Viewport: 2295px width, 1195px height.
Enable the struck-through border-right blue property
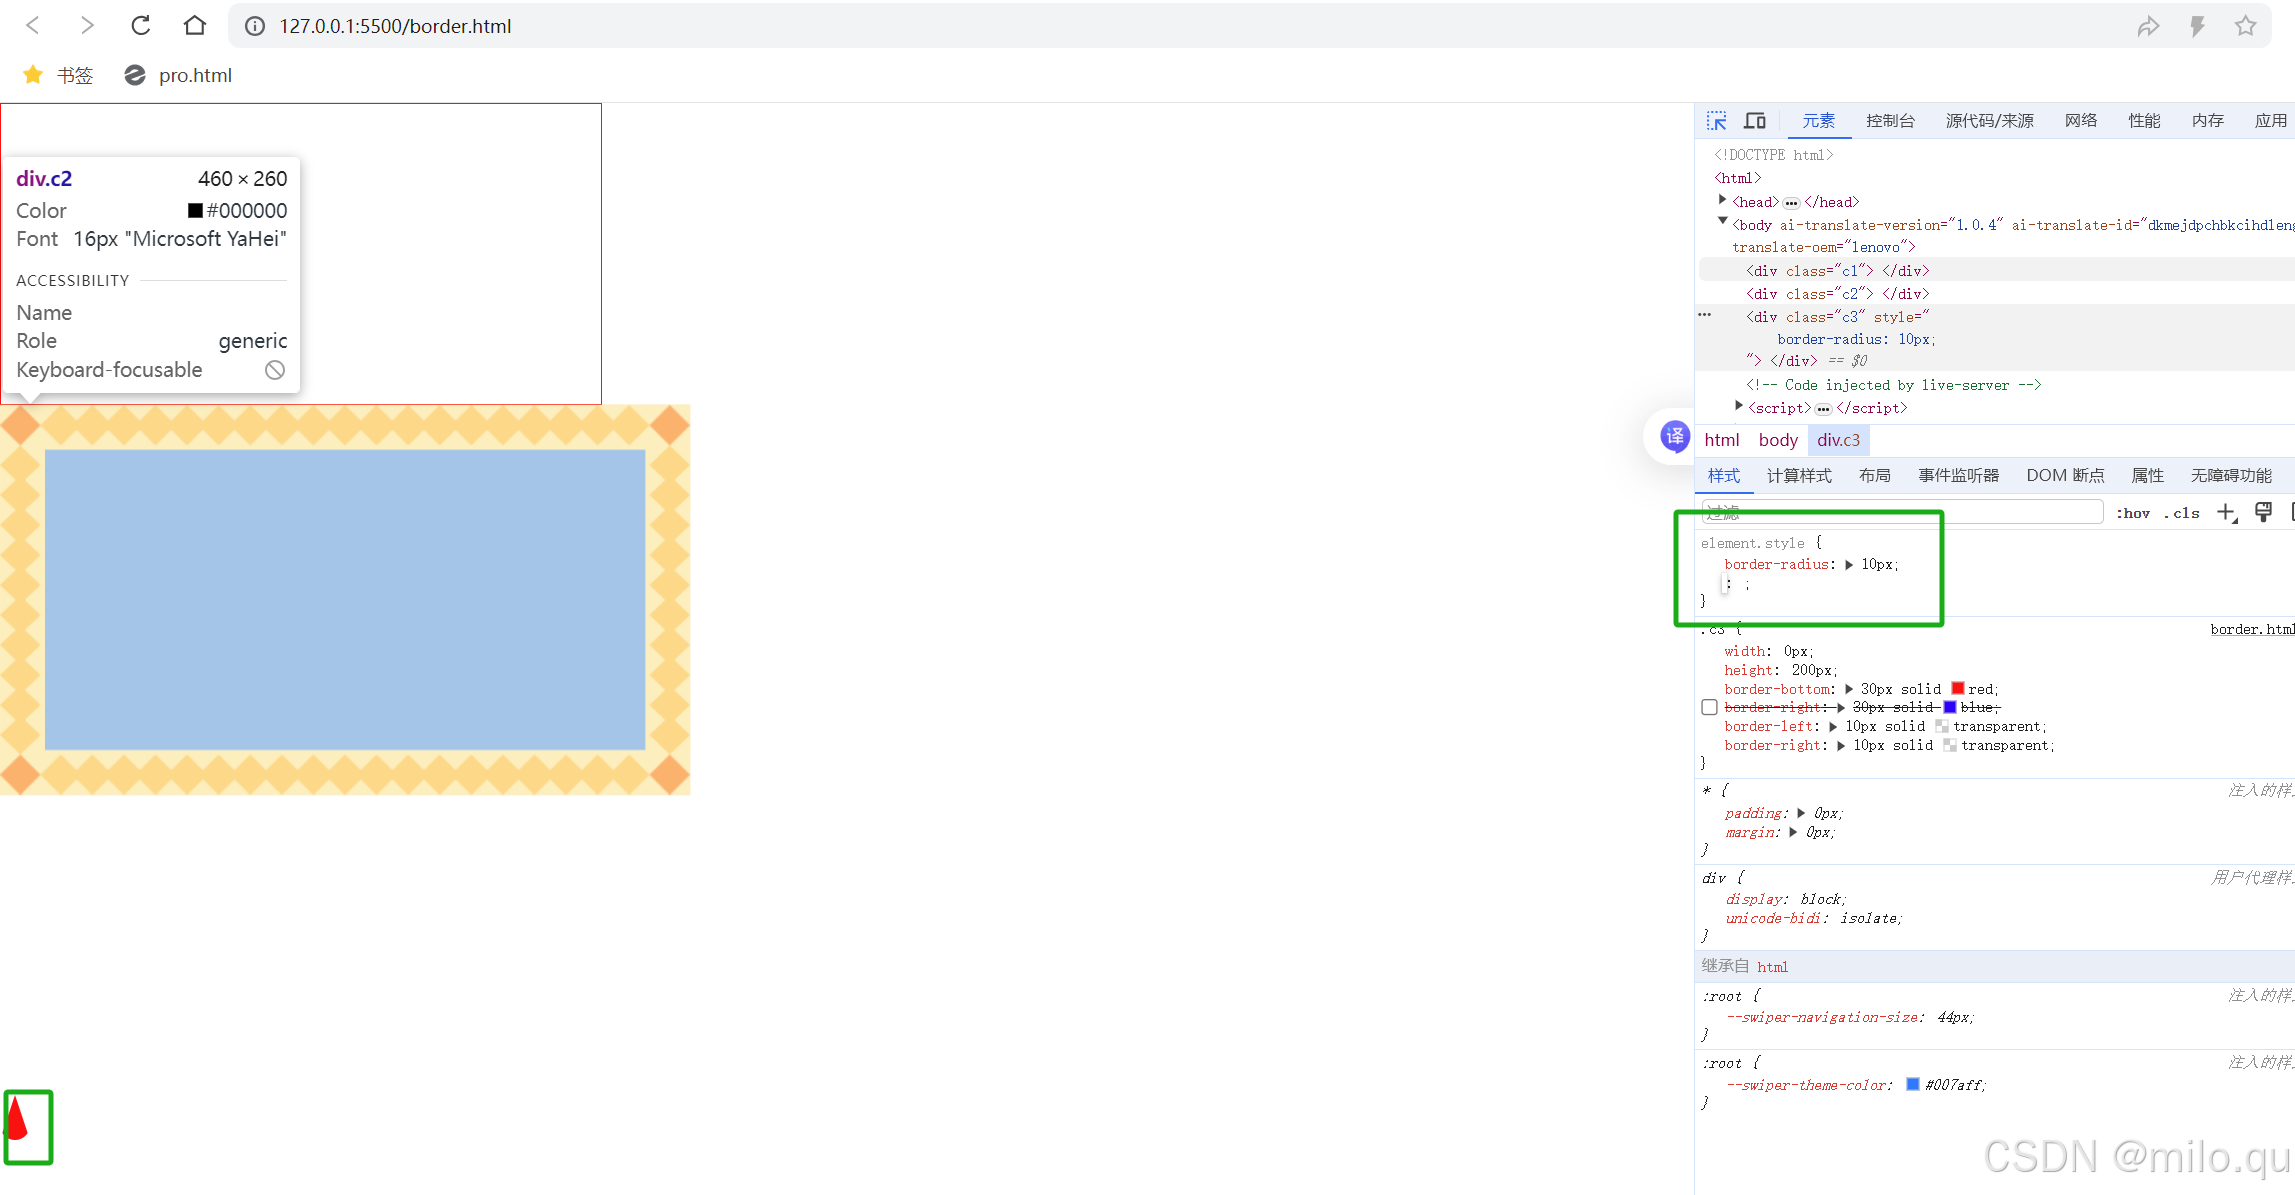coord(1710,707)
